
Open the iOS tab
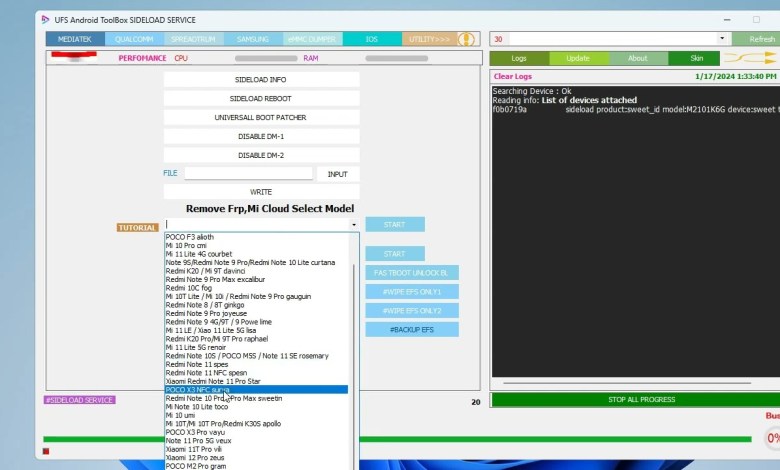click(371, 39)
